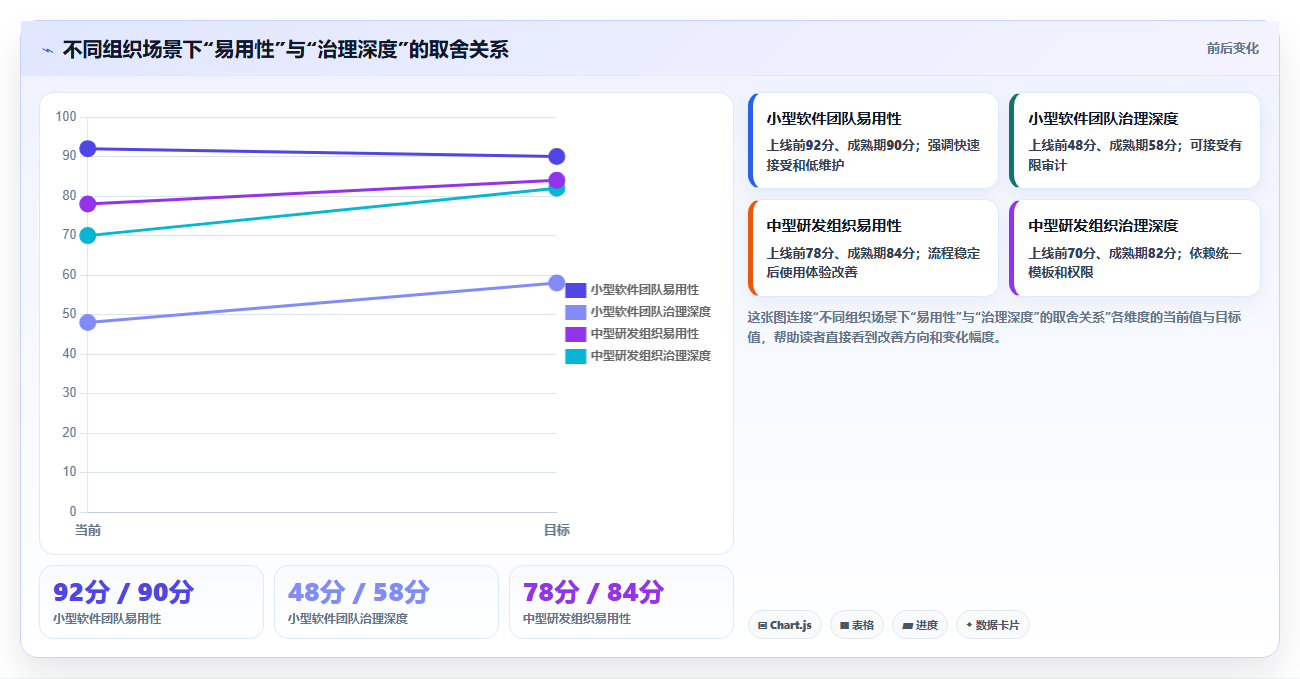
Task: Open the 中型研发组织易用性 info card
Action: pyautogui.click(x=873, y=248)
